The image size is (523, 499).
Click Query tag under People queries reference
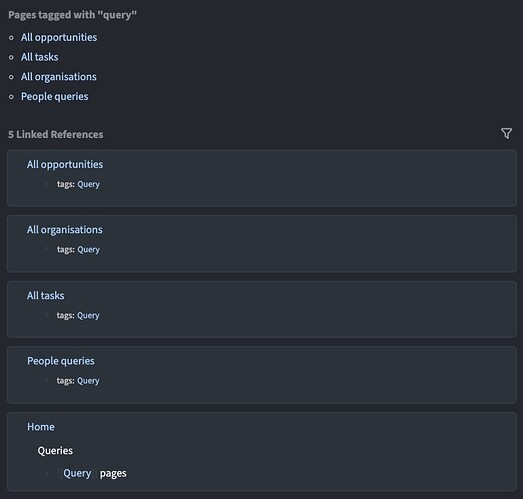click(88, 381)
